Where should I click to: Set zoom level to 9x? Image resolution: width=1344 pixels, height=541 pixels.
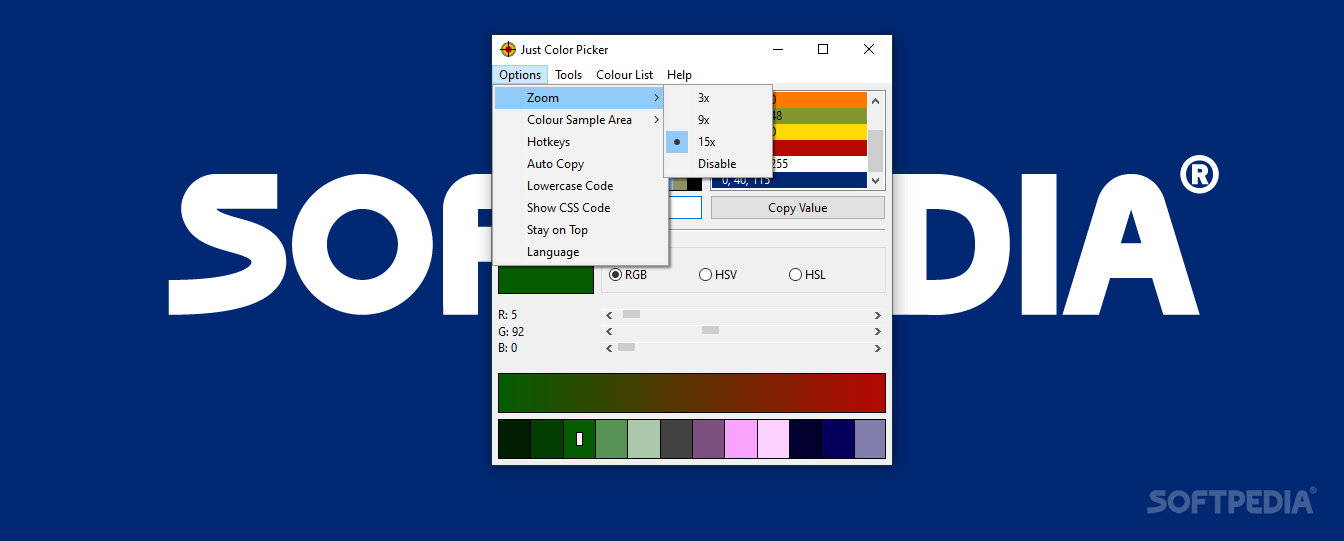tap(718, 120)
